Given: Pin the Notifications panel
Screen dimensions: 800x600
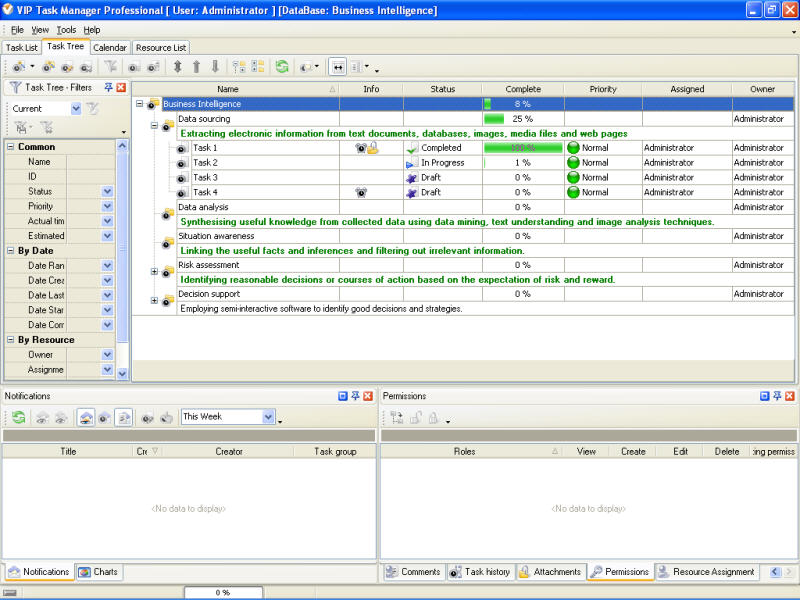Looking at the screenshot, I should (355, 396).
